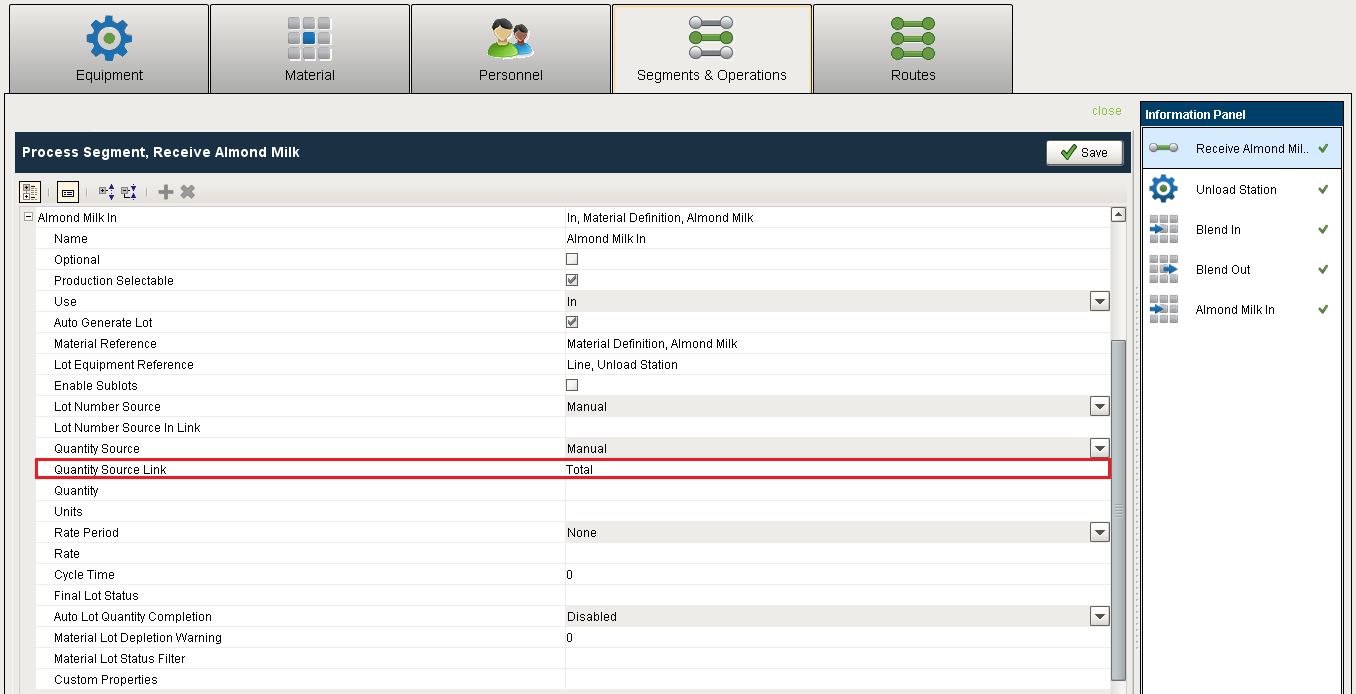
Task: Click the Final Lot Status value field
Action: pos(837,596)
